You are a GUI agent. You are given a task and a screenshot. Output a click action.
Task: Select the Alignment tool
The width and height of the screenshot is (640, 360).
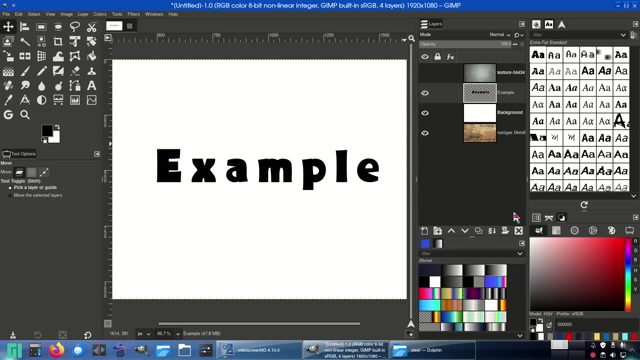tap(25, 27)
